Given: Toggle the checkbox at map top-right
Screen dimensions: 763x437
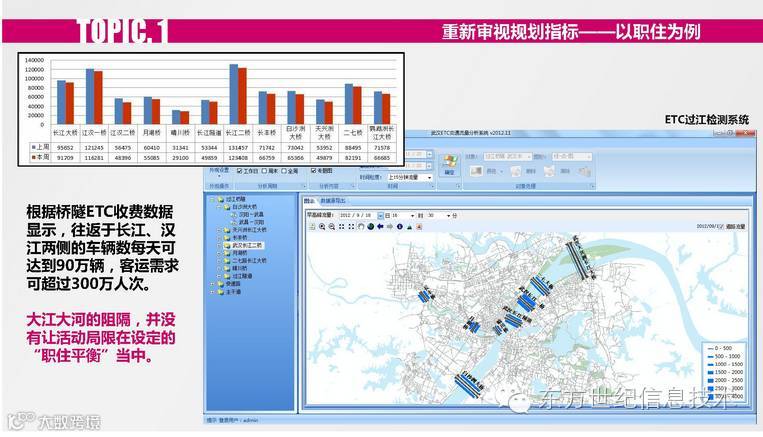Looking at the screenshot, I should pos(721,226).
